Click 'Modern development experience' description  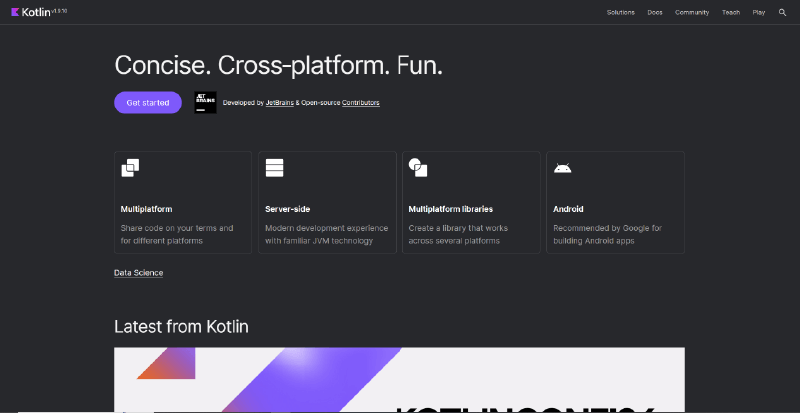(327, 234)
